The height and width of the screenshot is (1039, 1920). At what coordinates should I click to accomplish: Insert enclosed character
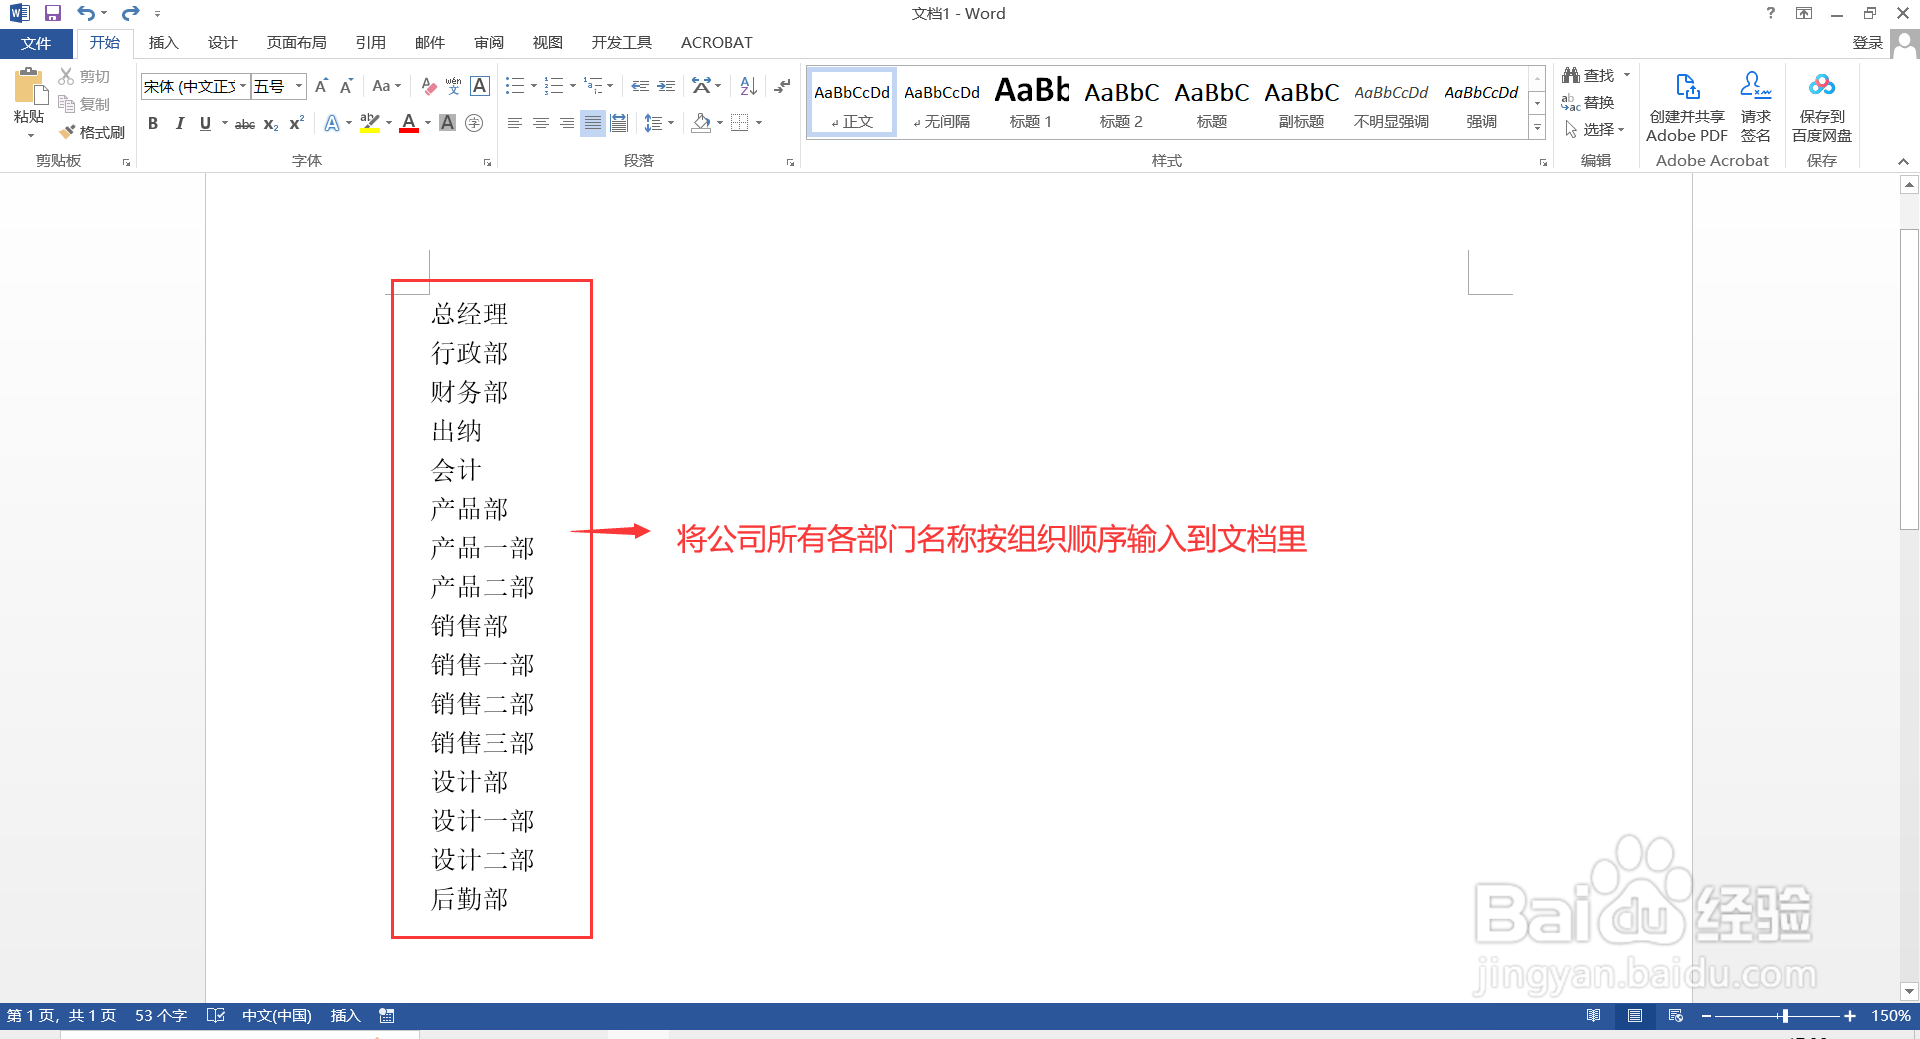[474, 123]
